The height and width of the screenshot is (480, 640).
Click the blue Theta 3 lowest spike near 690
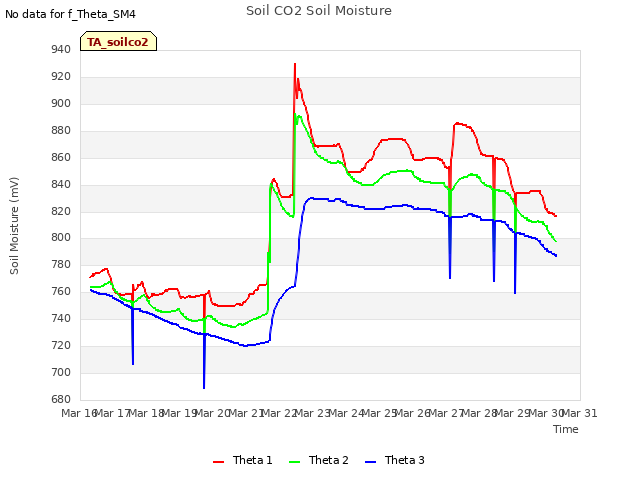pos(204,387)
